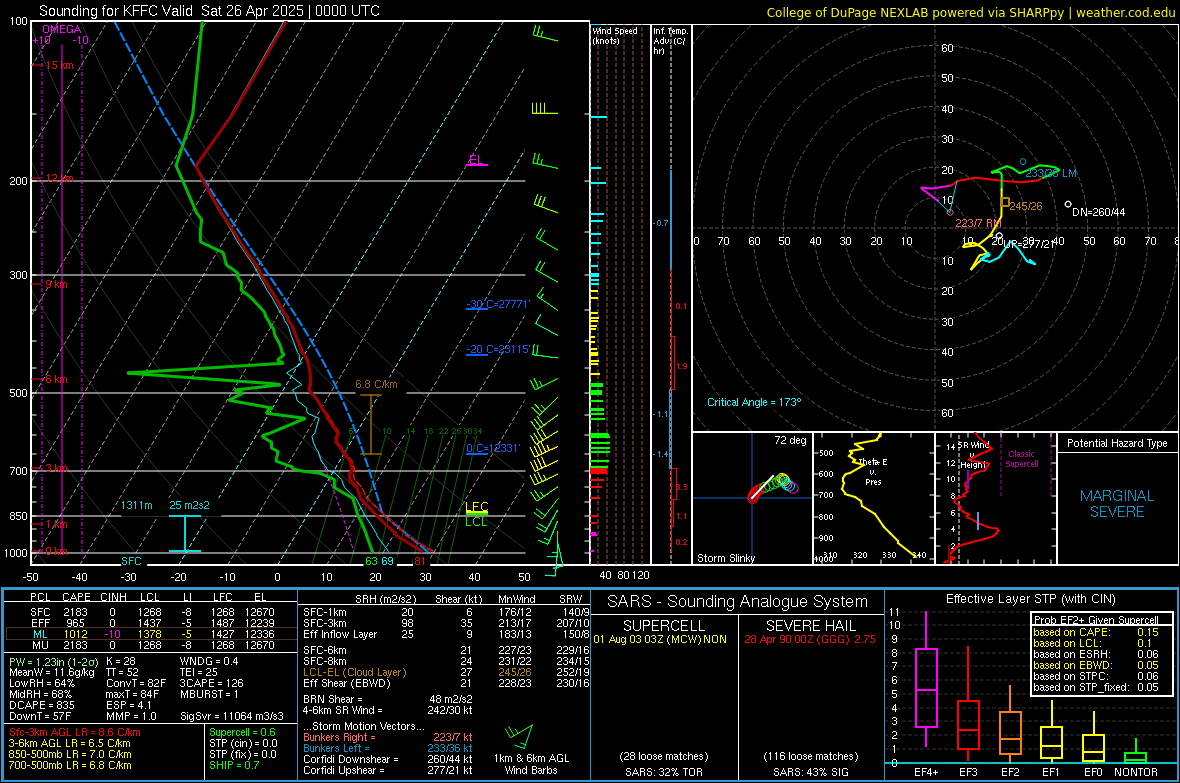
Task: Click the Effective Layer STP (with CIN) title
Action: [x=1031, y=599]
